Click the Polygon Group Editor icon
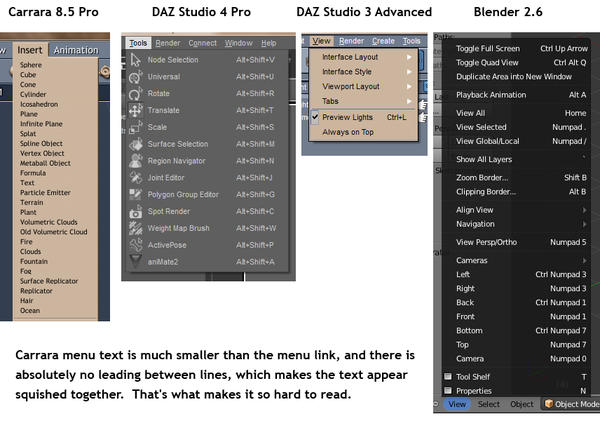Viewport: 600px width, 421px height. [x=135, y=195]
